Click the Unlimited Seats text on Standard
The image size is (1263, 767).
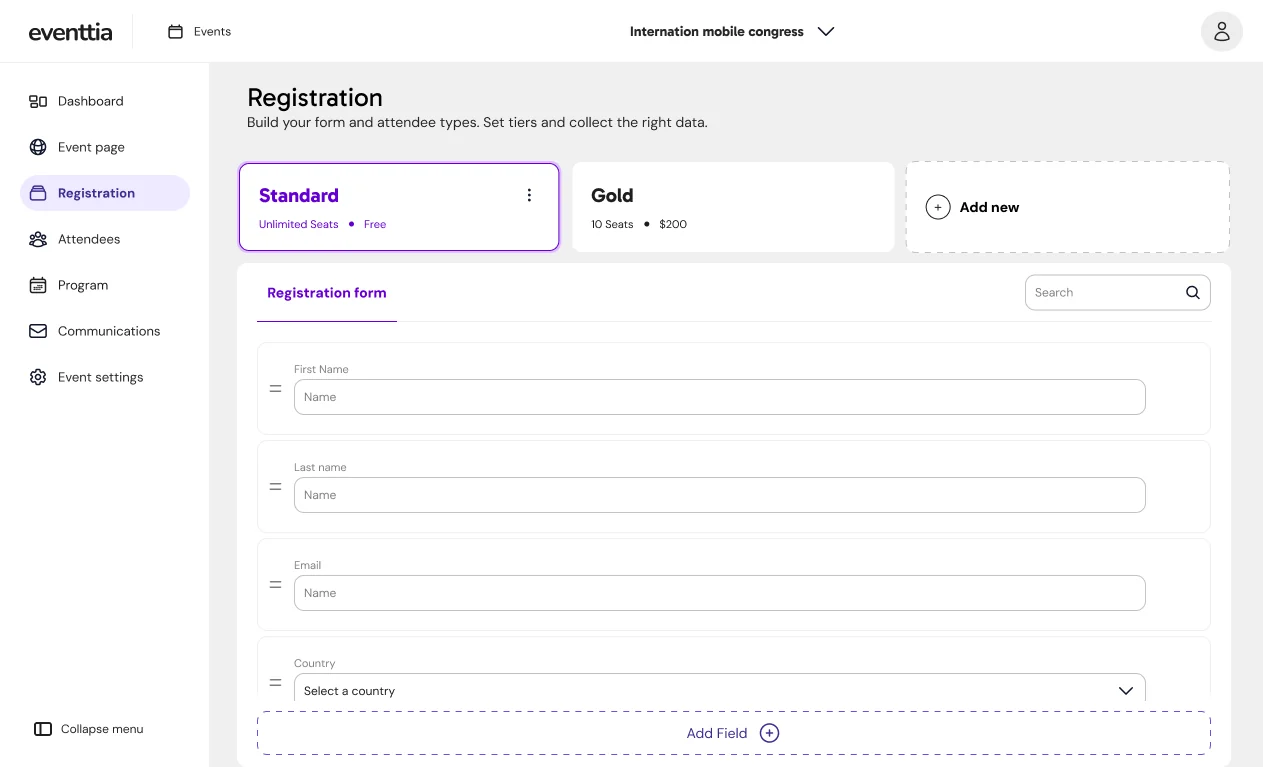pyautogui.click(x=299, y=224)
